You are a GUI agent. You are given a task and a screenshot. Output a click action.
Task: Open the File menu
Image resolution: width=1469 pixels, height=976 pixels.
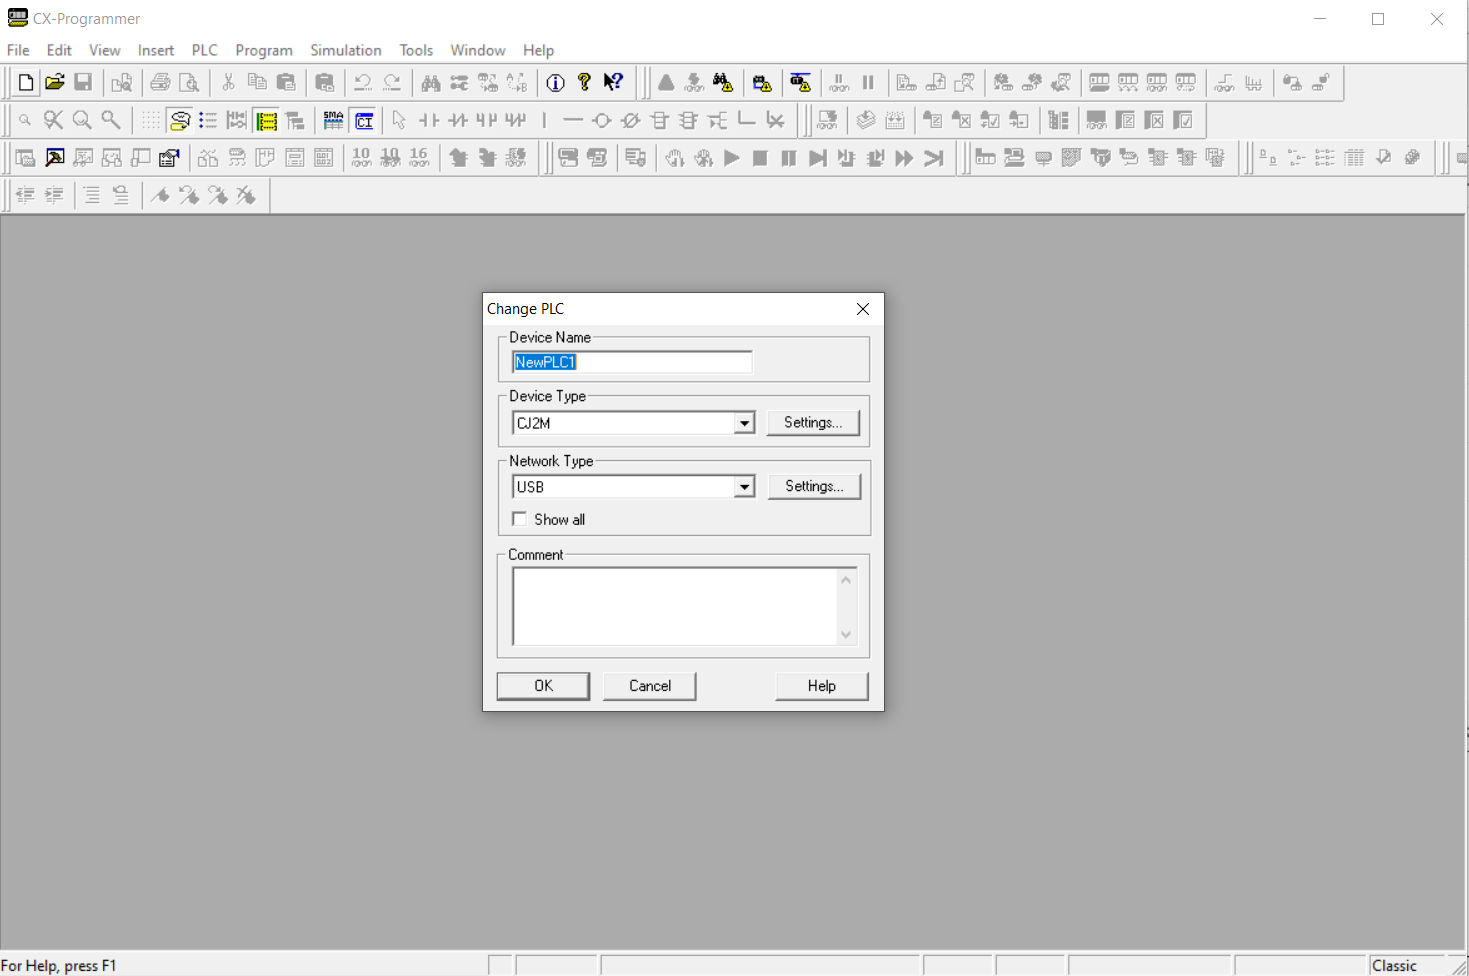coord(18,50)
